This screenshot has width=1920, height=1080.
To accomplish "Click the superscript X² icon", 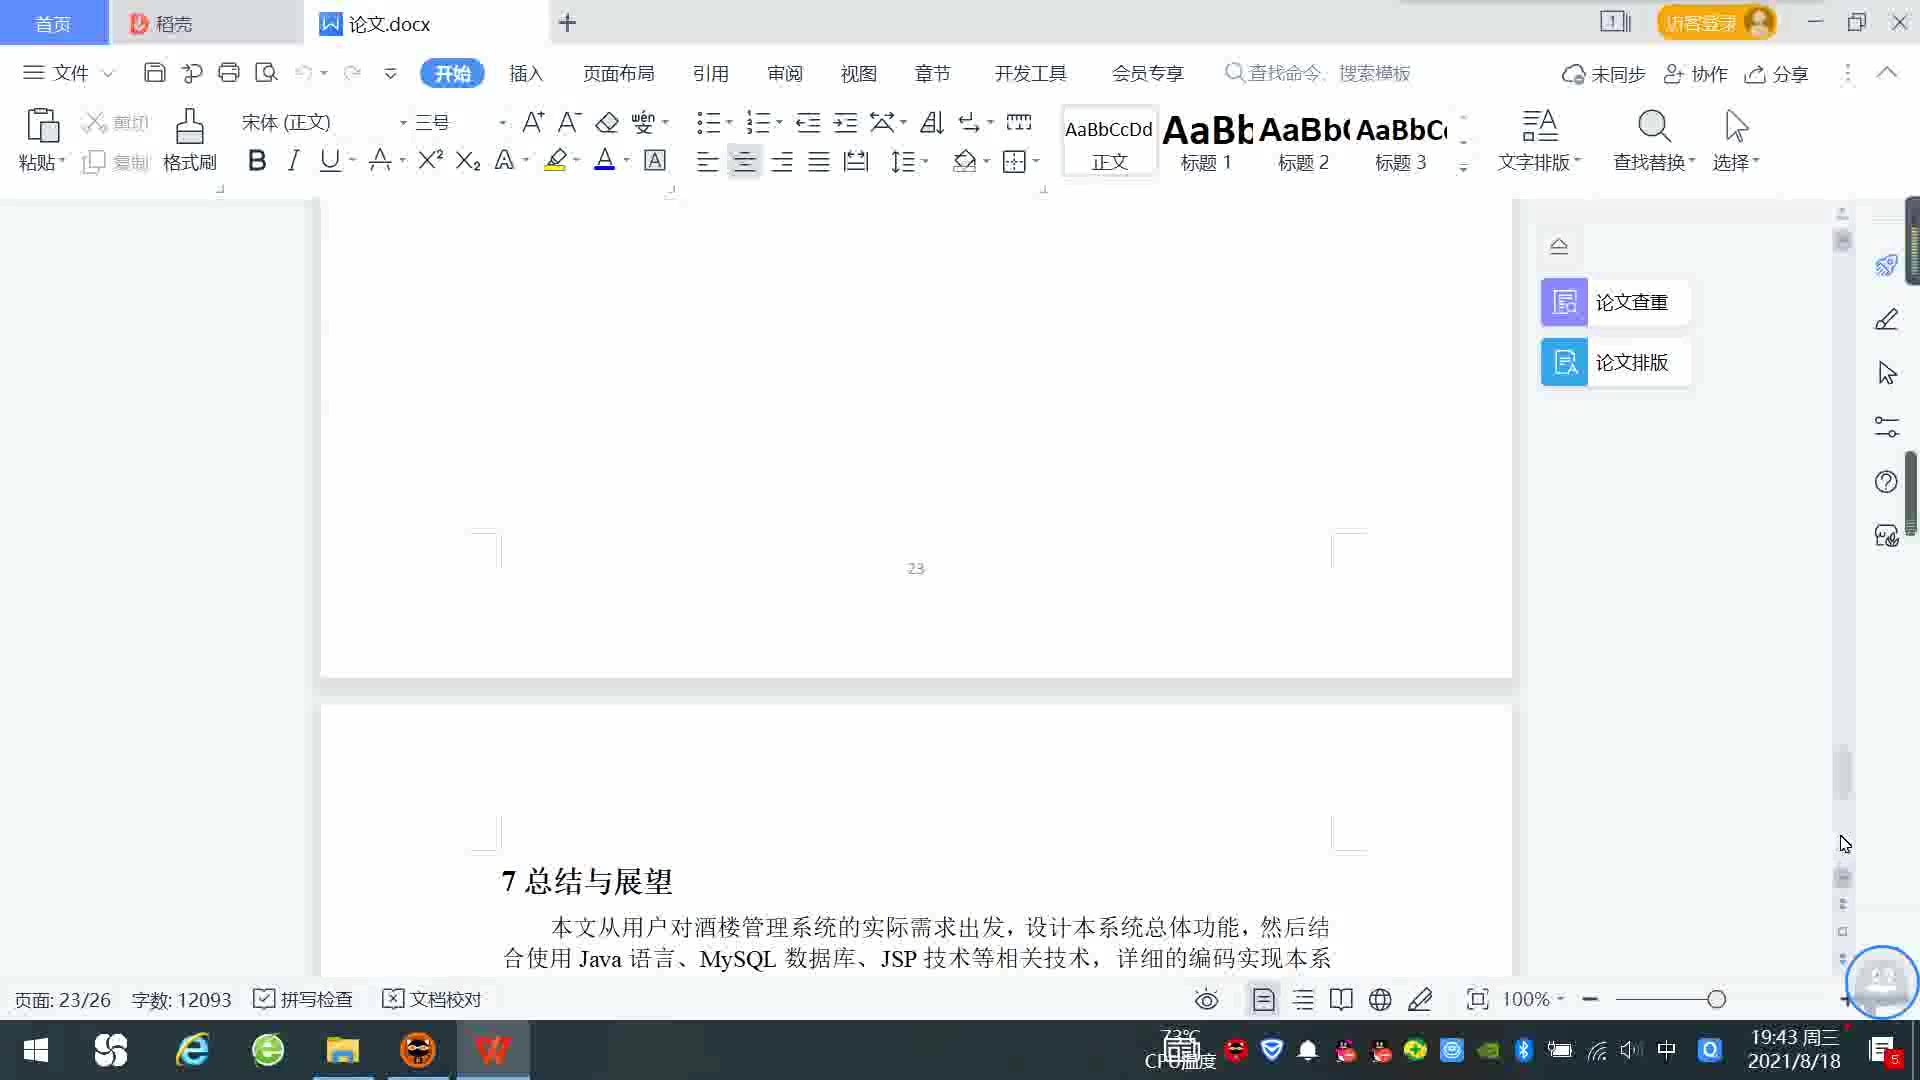I will (x=430, y=161).
